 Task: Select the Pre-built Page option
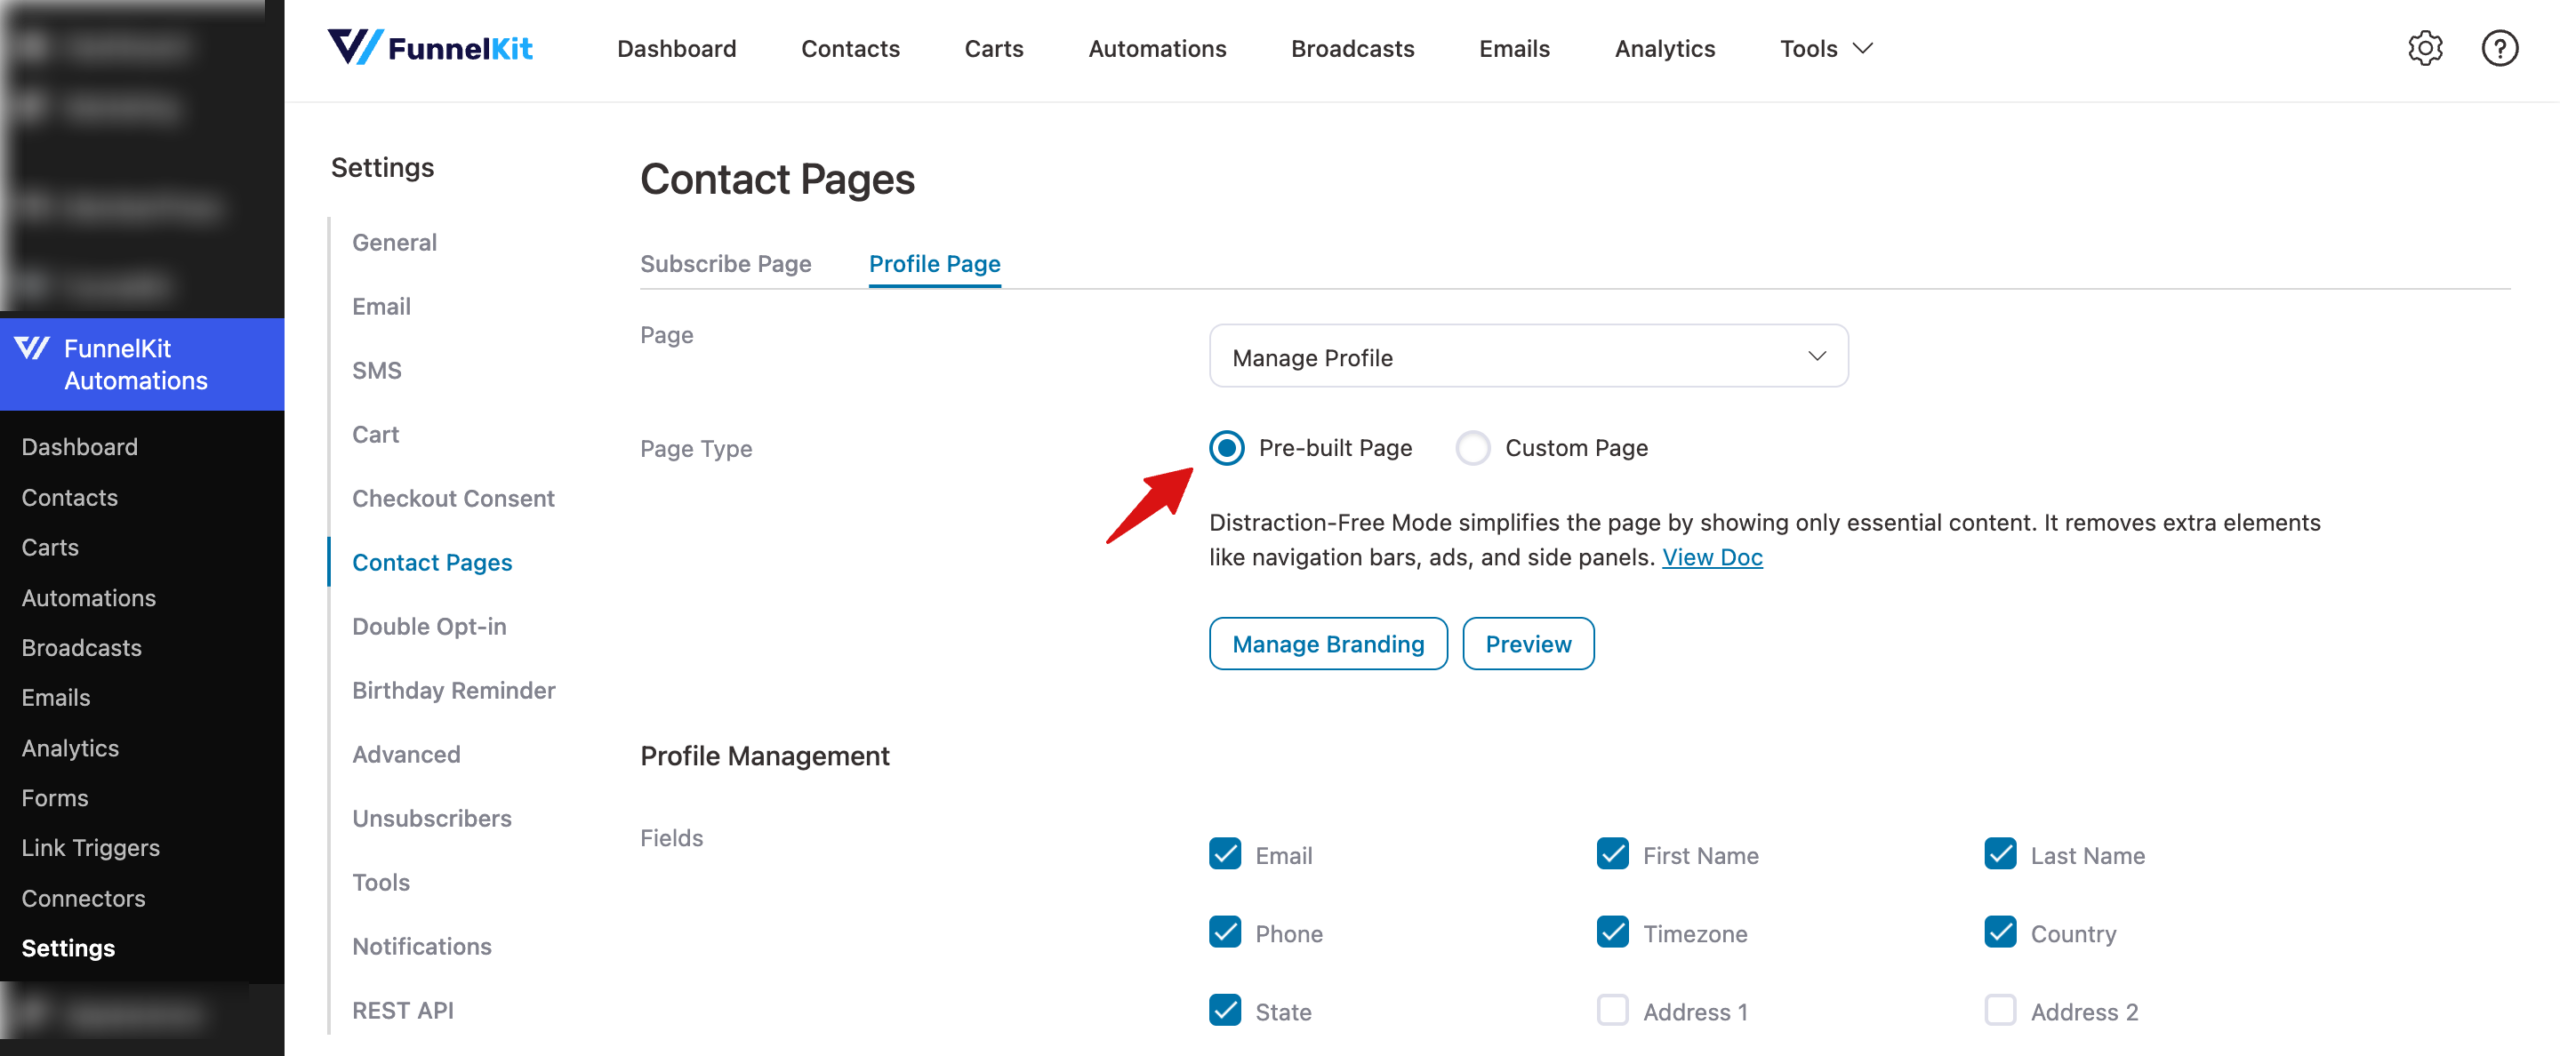pos(1226,448)
